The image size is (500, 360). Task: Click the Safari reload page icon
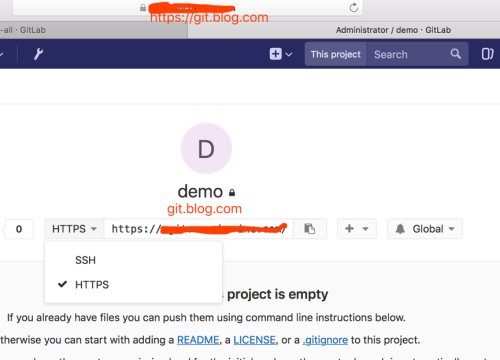(x=354, y=7)
